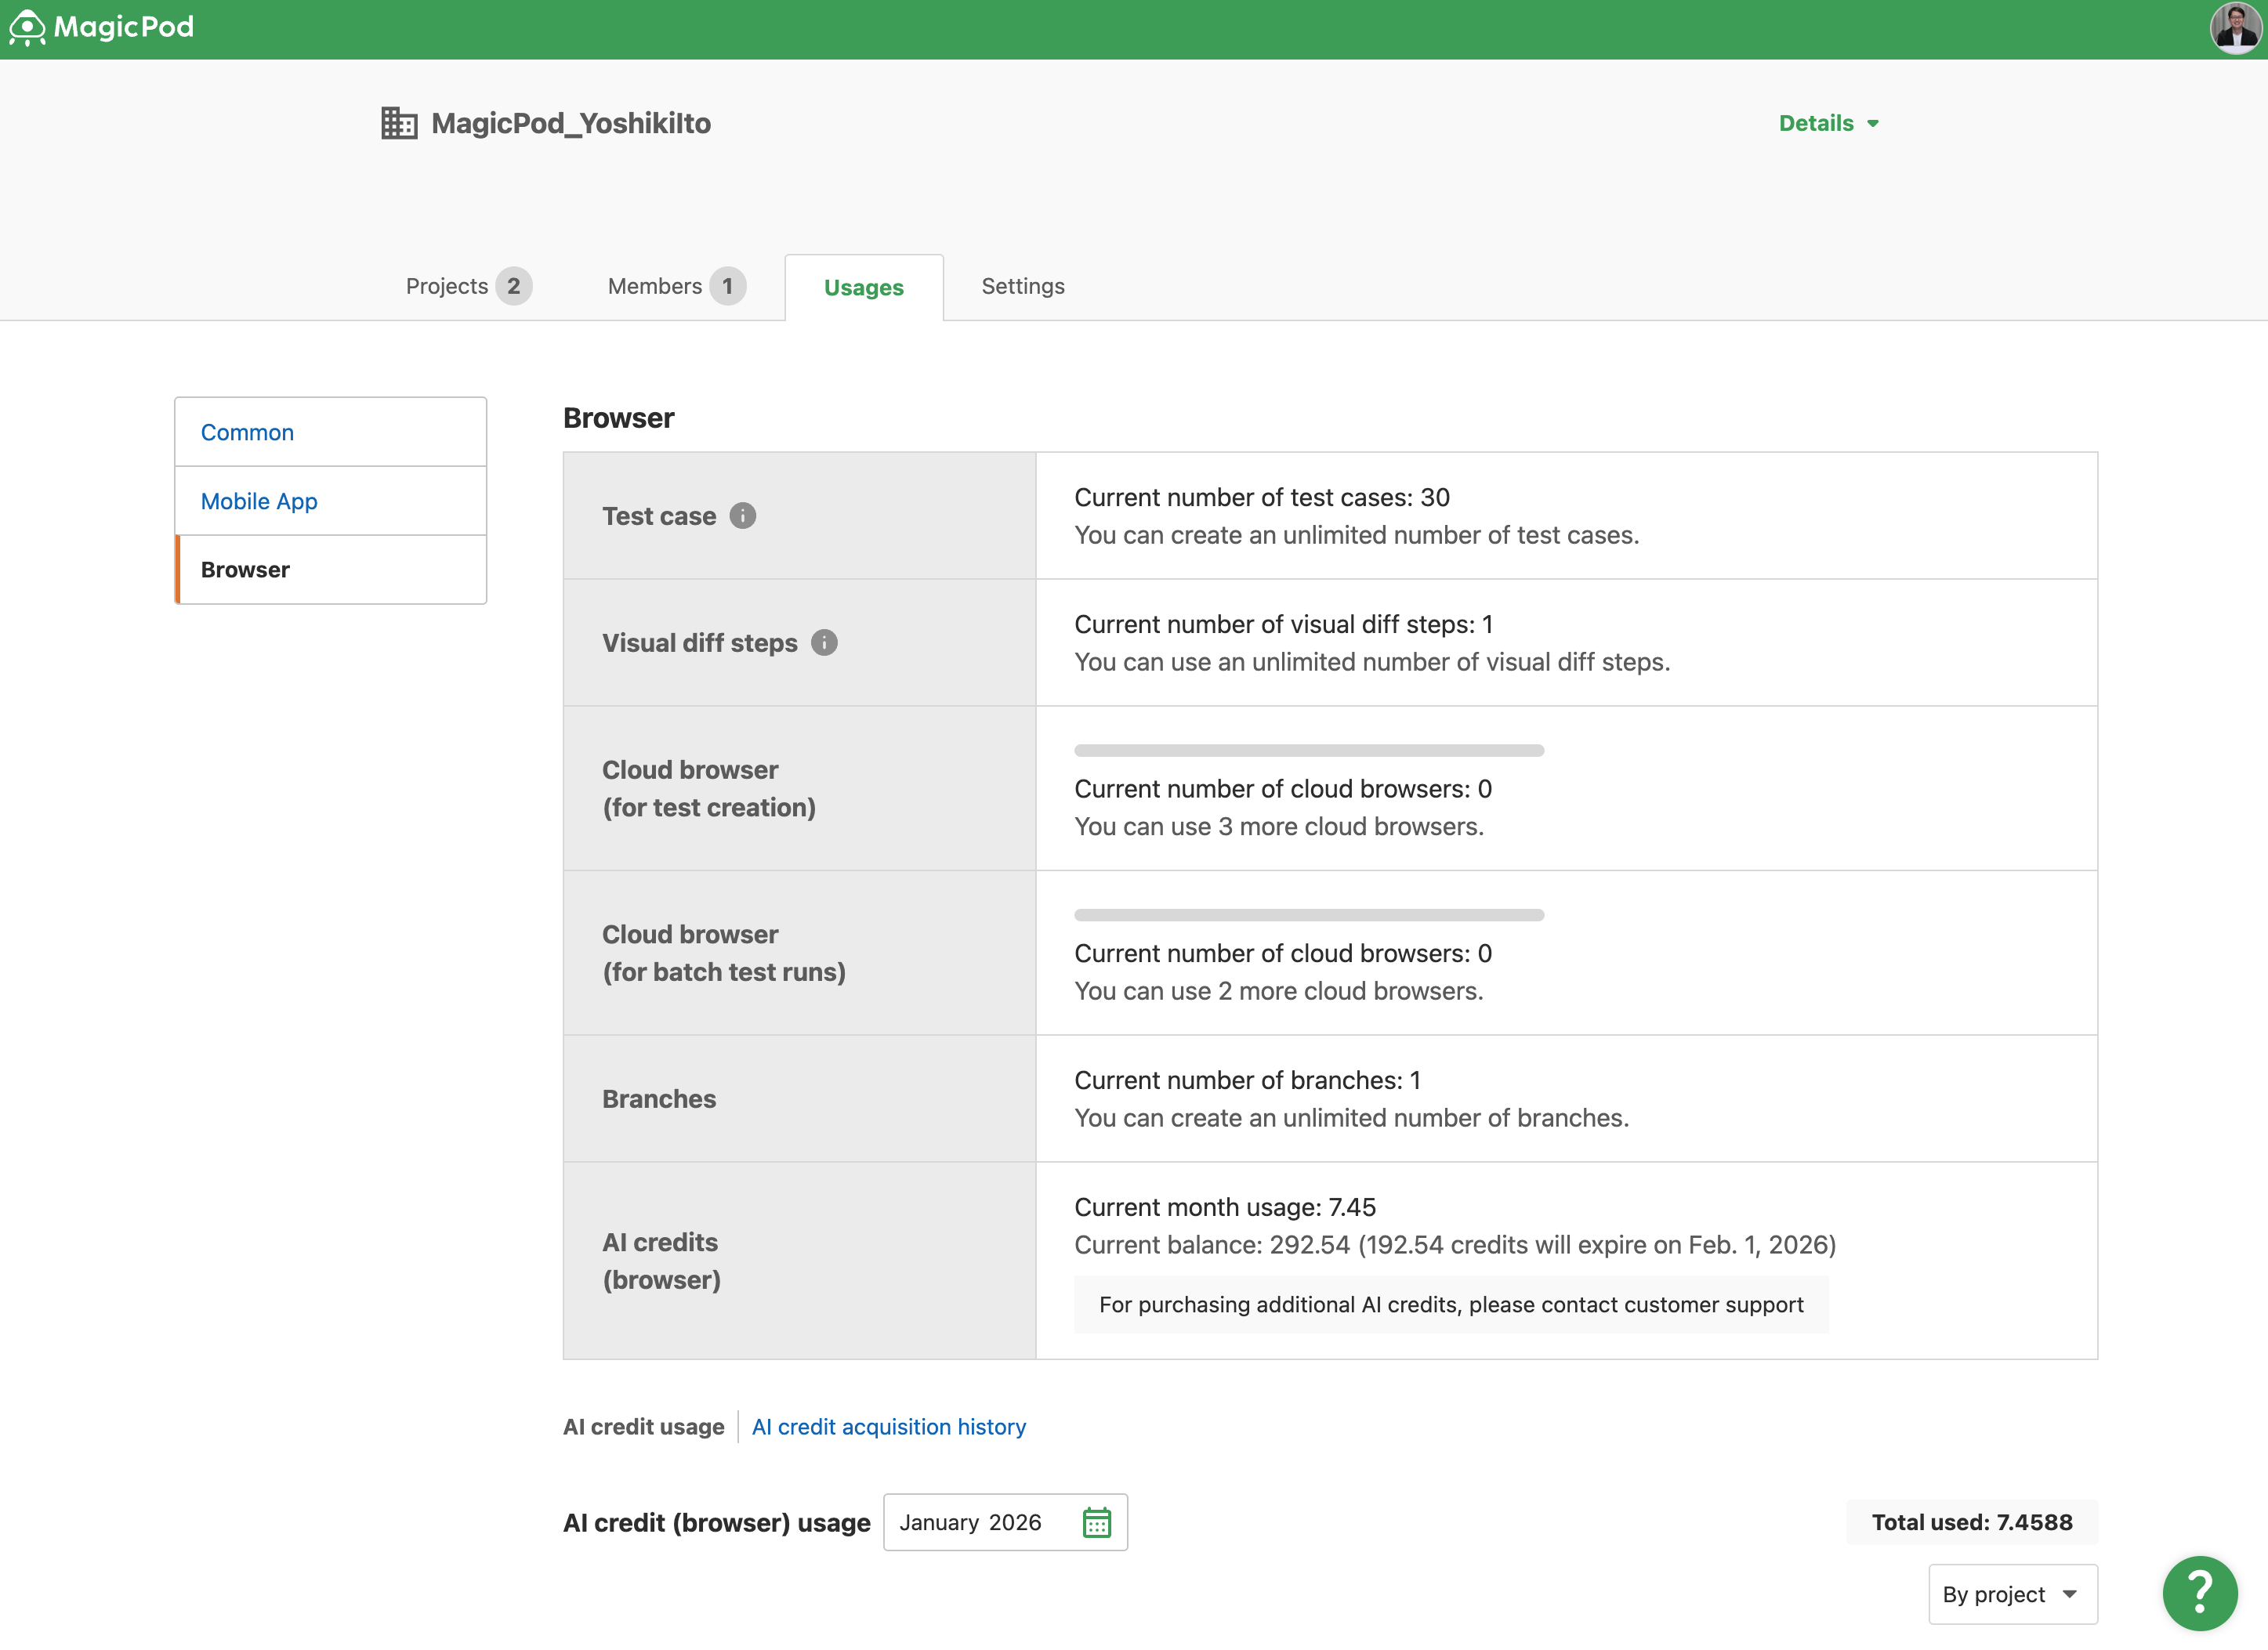2268x1650 pixels.
Task: Open the user profile avatar menu
Action: 2234,27
